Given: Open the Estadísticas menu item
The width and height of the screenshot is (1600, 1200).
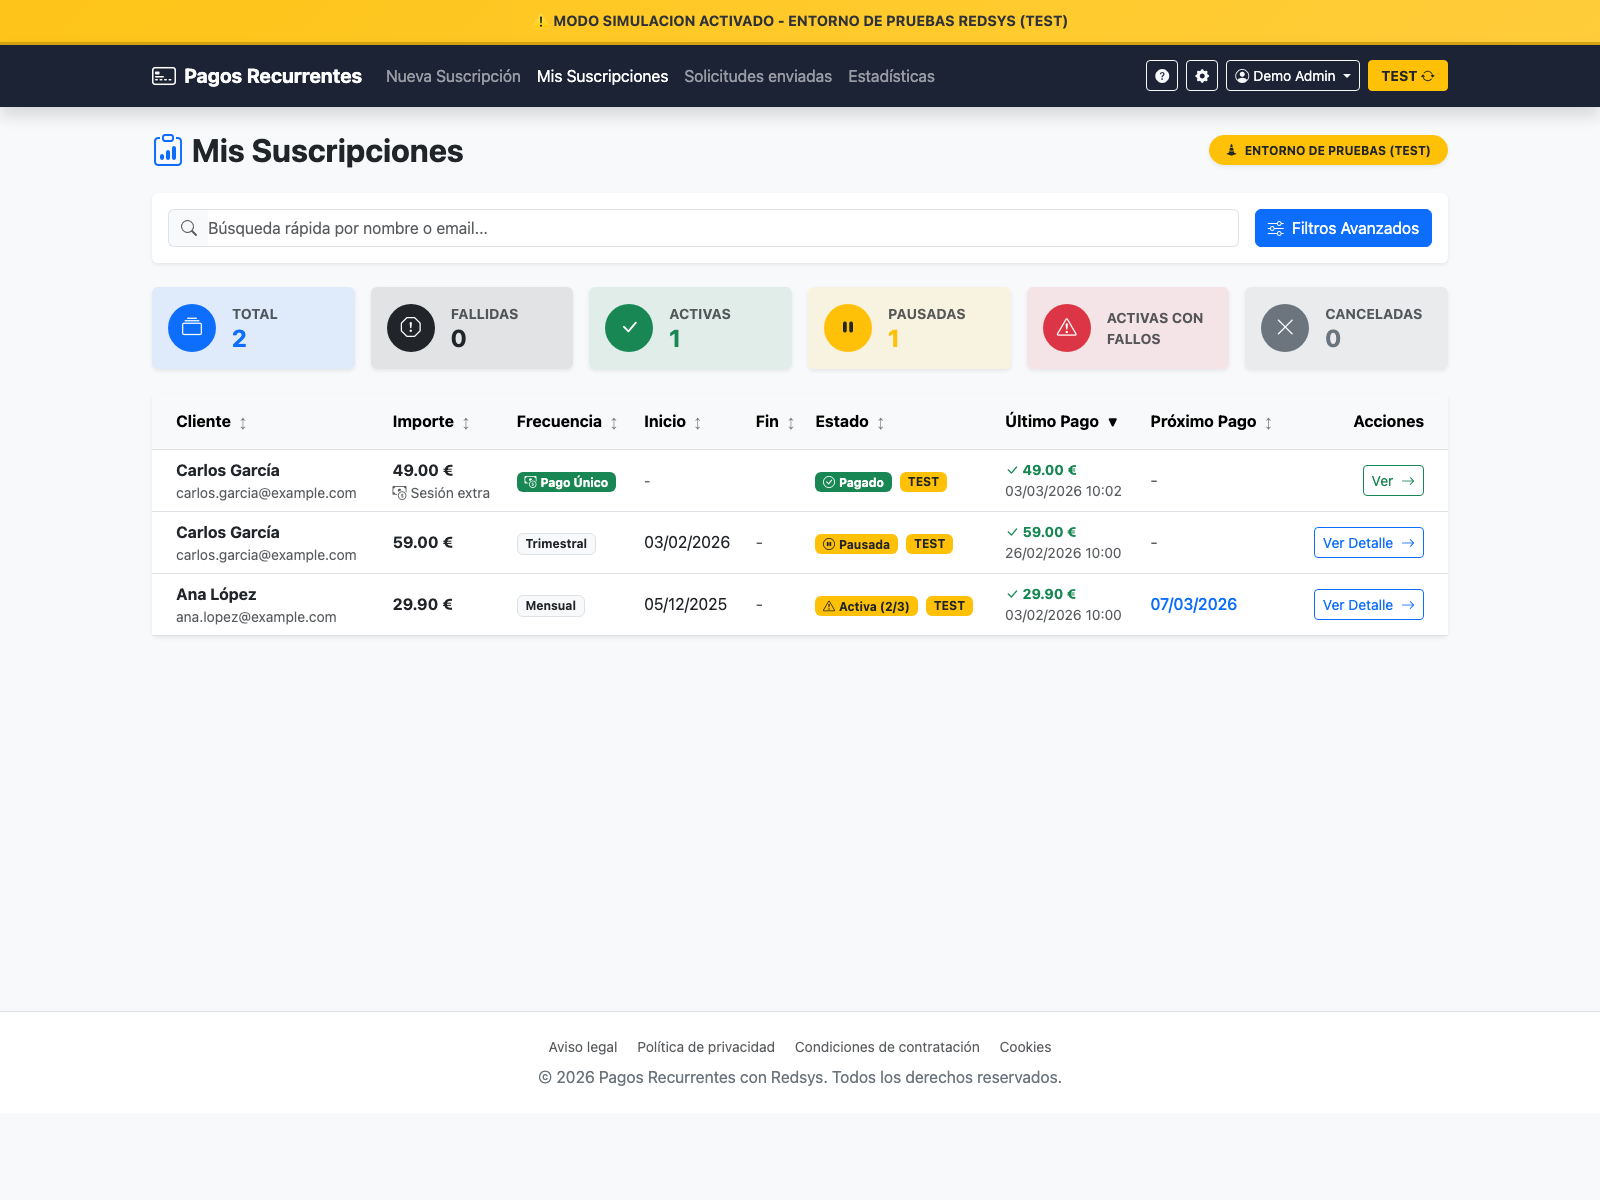Looking at the screenshot, I should coord(891,76).
